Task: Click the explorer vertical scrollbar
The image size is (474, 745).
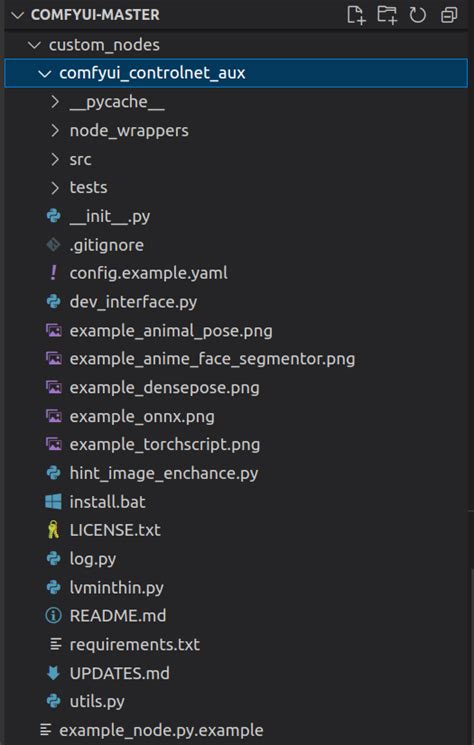Action: tap(471, 656)
